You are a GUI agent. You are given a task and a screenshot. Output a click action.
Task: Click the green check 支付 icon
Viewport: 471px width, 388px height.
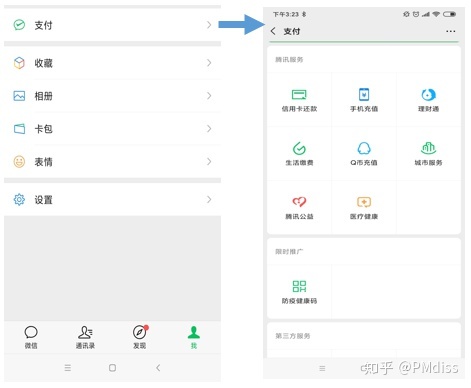click(19, 25)
